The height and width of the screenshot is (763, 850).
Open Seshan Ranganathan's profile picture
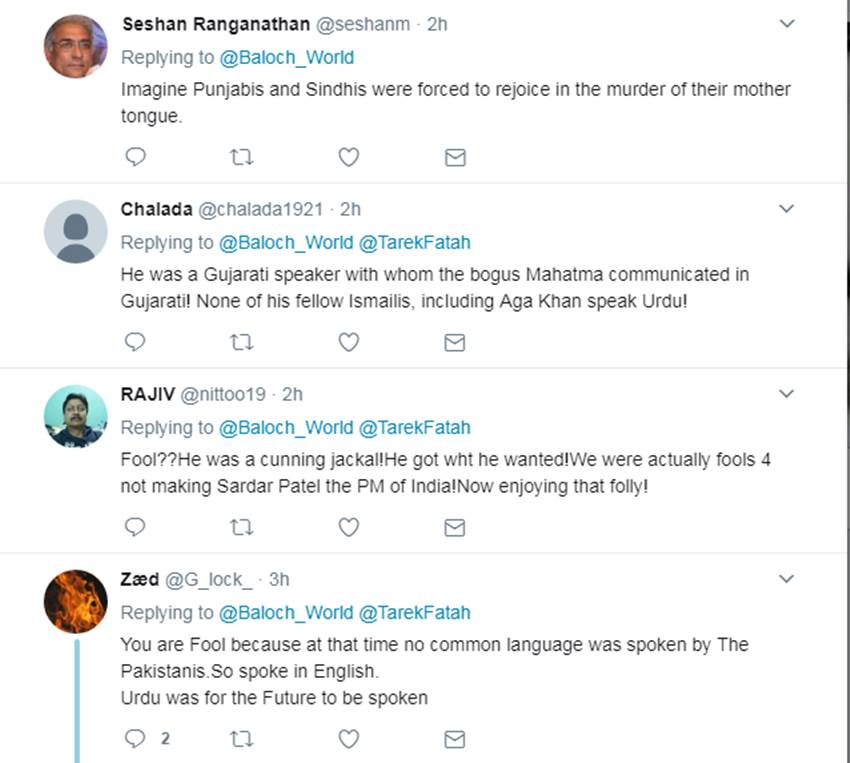[75, 47]
